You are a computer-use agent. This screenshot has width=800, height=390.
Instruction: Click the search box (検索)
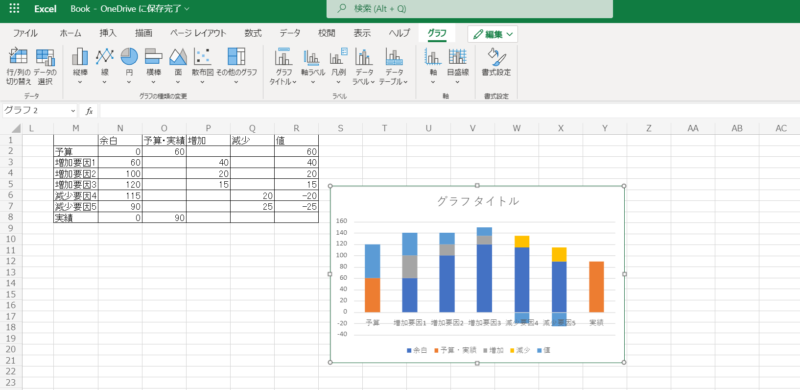coord(469,9)
